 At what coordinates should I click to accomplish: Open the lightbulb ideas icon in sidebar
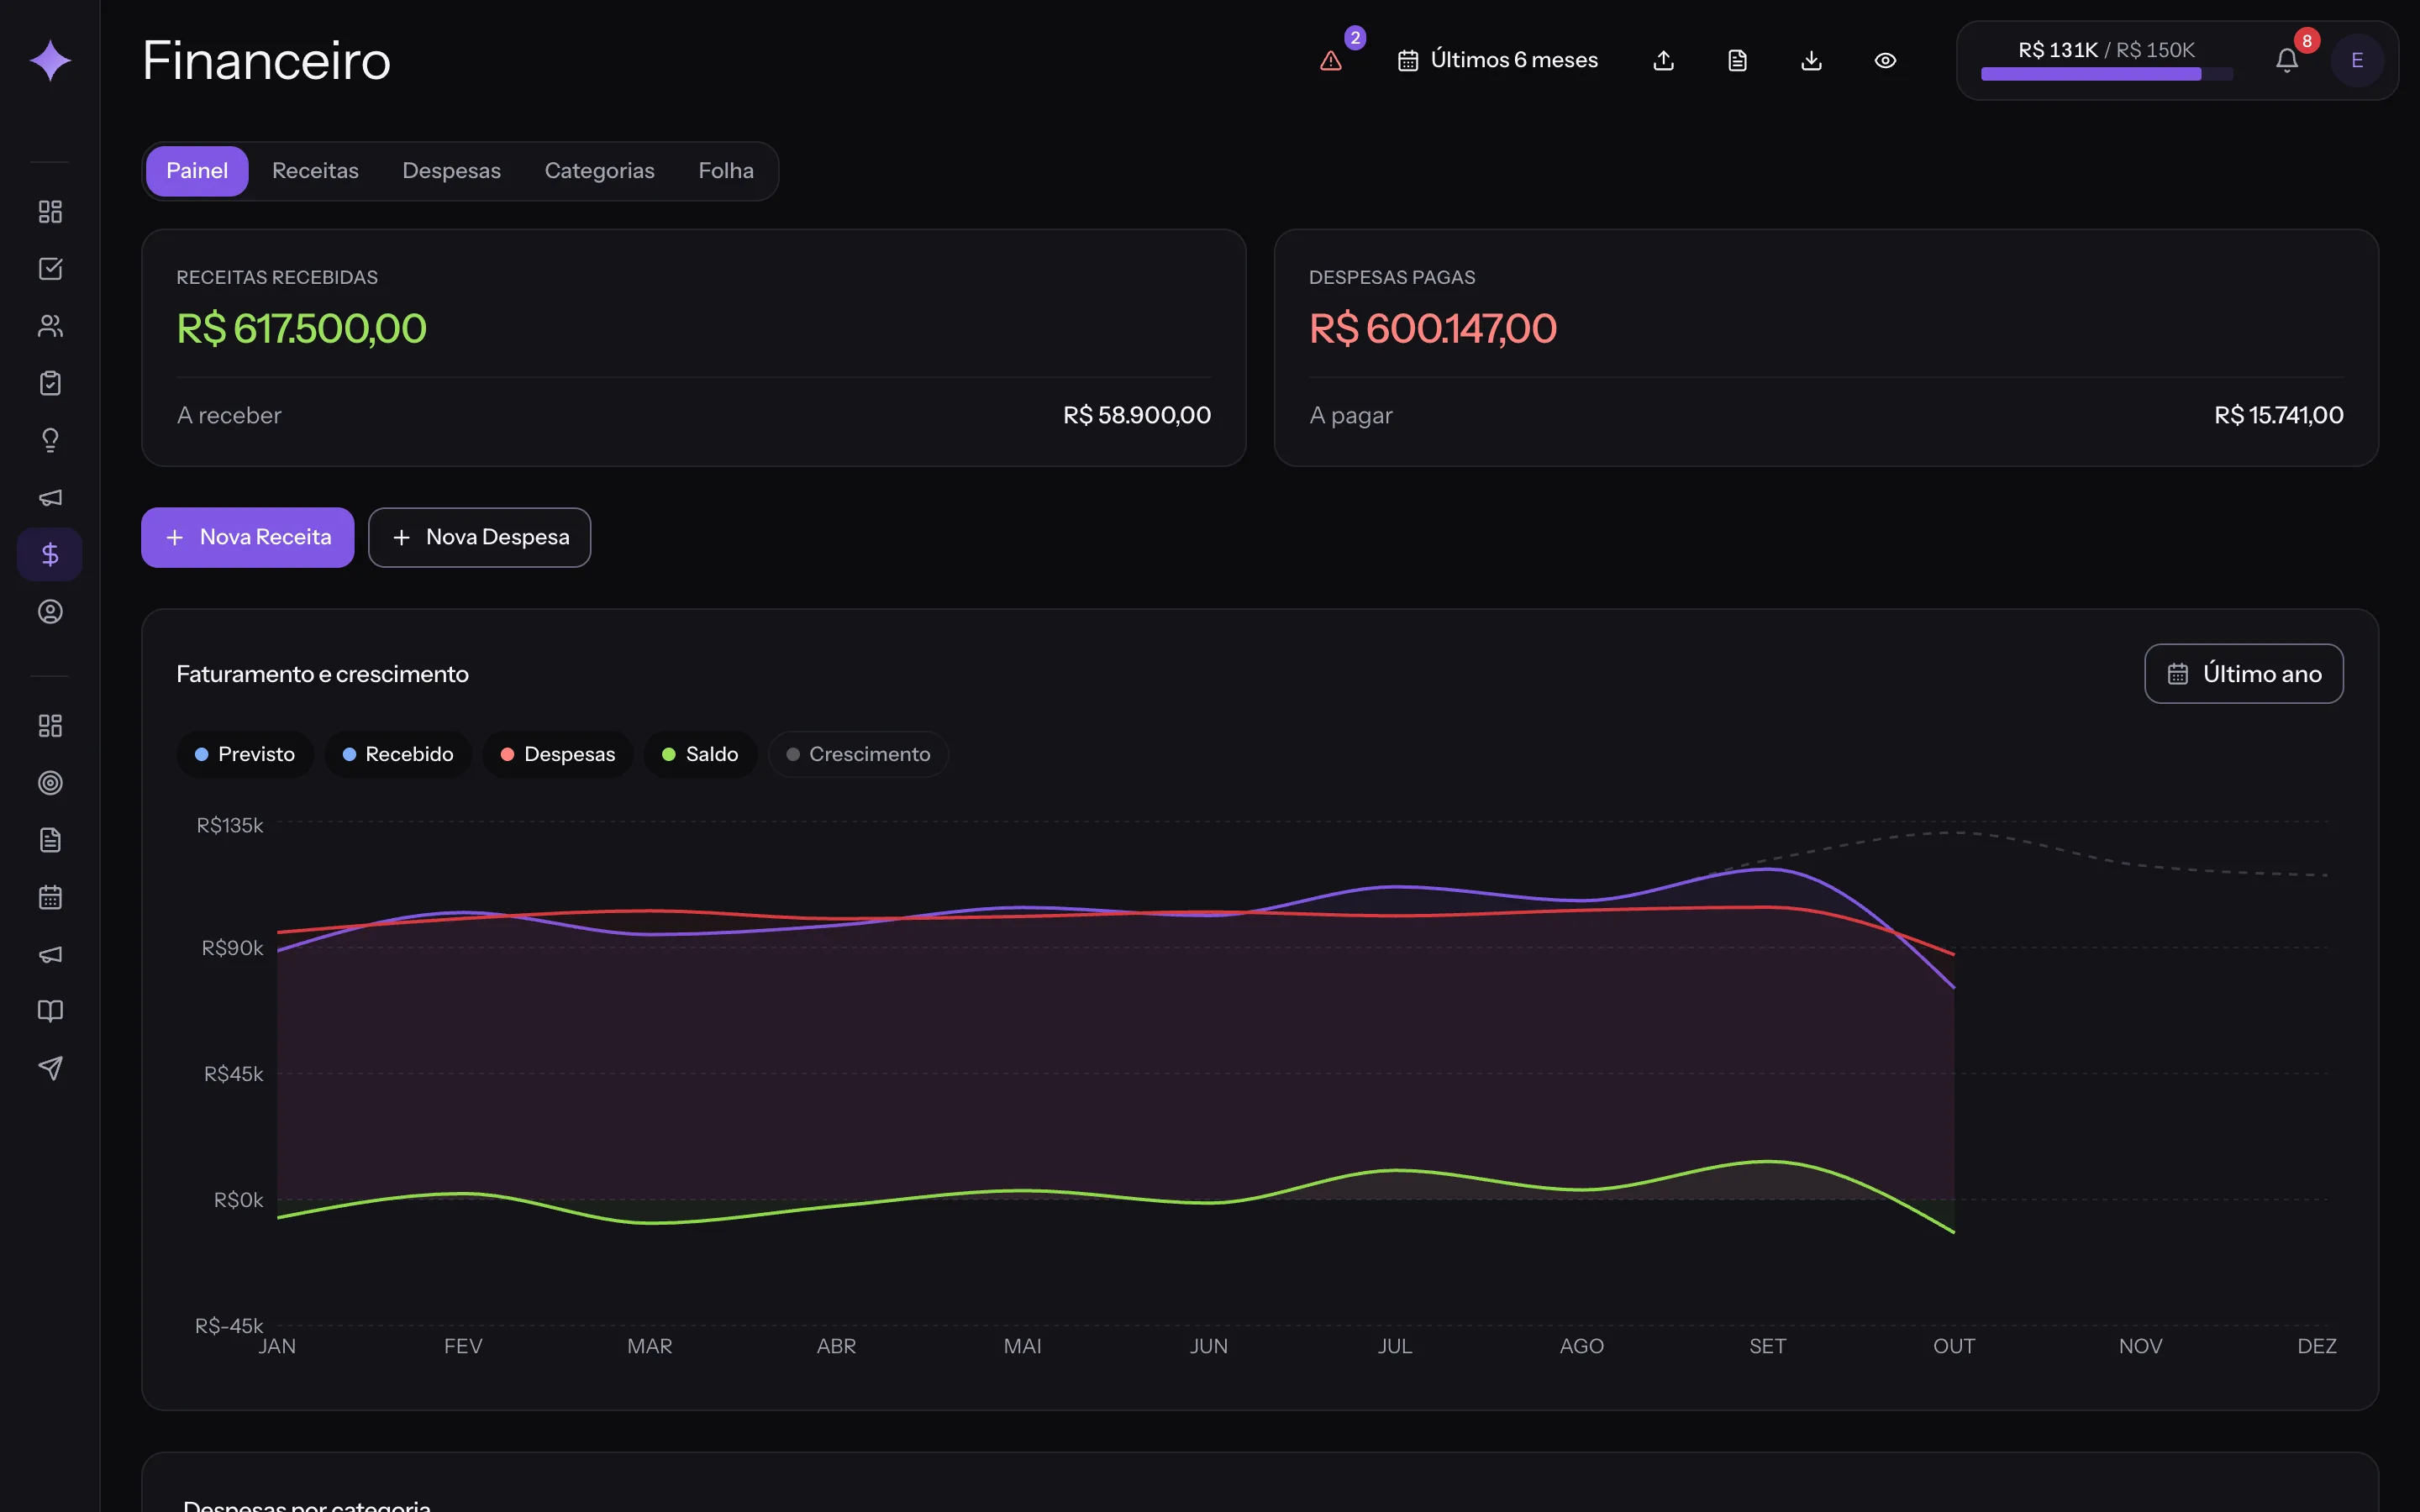tap(50, 440)
